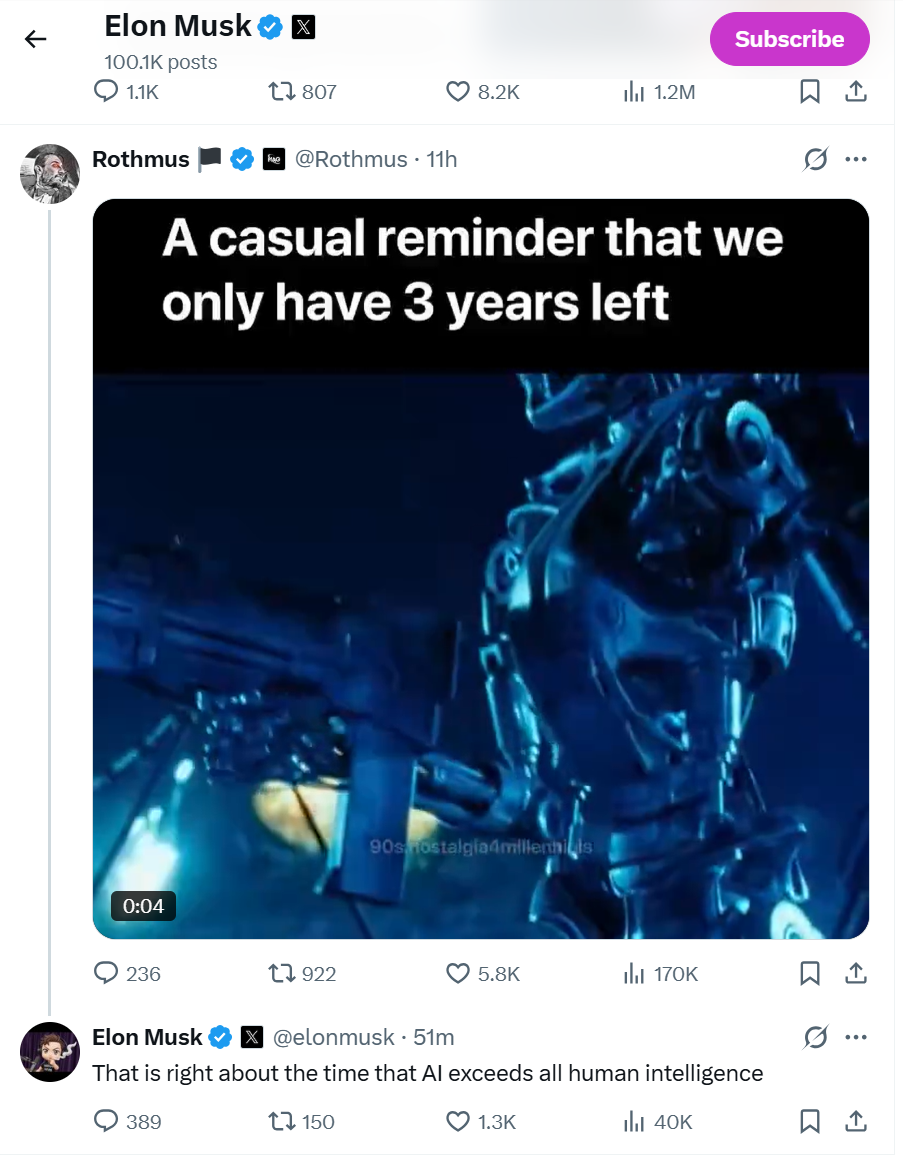
Task: Share the top post with 1.2M views
Action: click(x=855, y=92)
